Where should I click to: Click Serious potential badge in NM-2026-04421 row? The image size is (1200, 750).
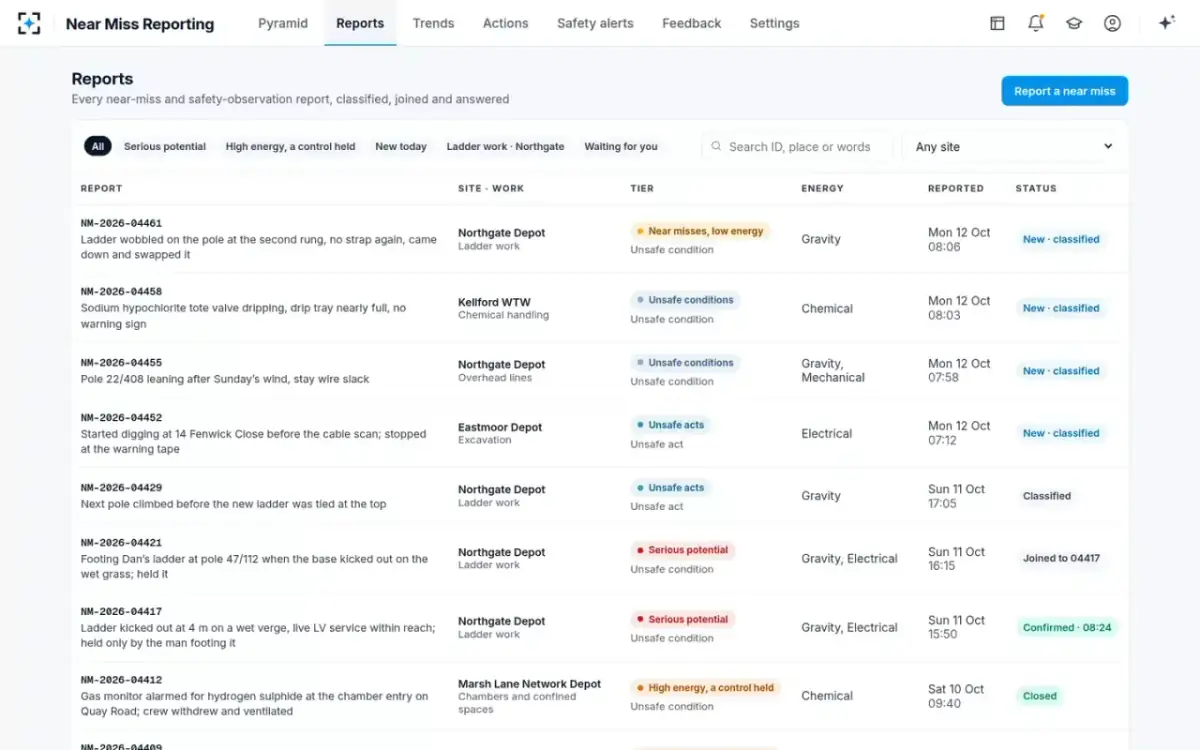click(682, 550)
